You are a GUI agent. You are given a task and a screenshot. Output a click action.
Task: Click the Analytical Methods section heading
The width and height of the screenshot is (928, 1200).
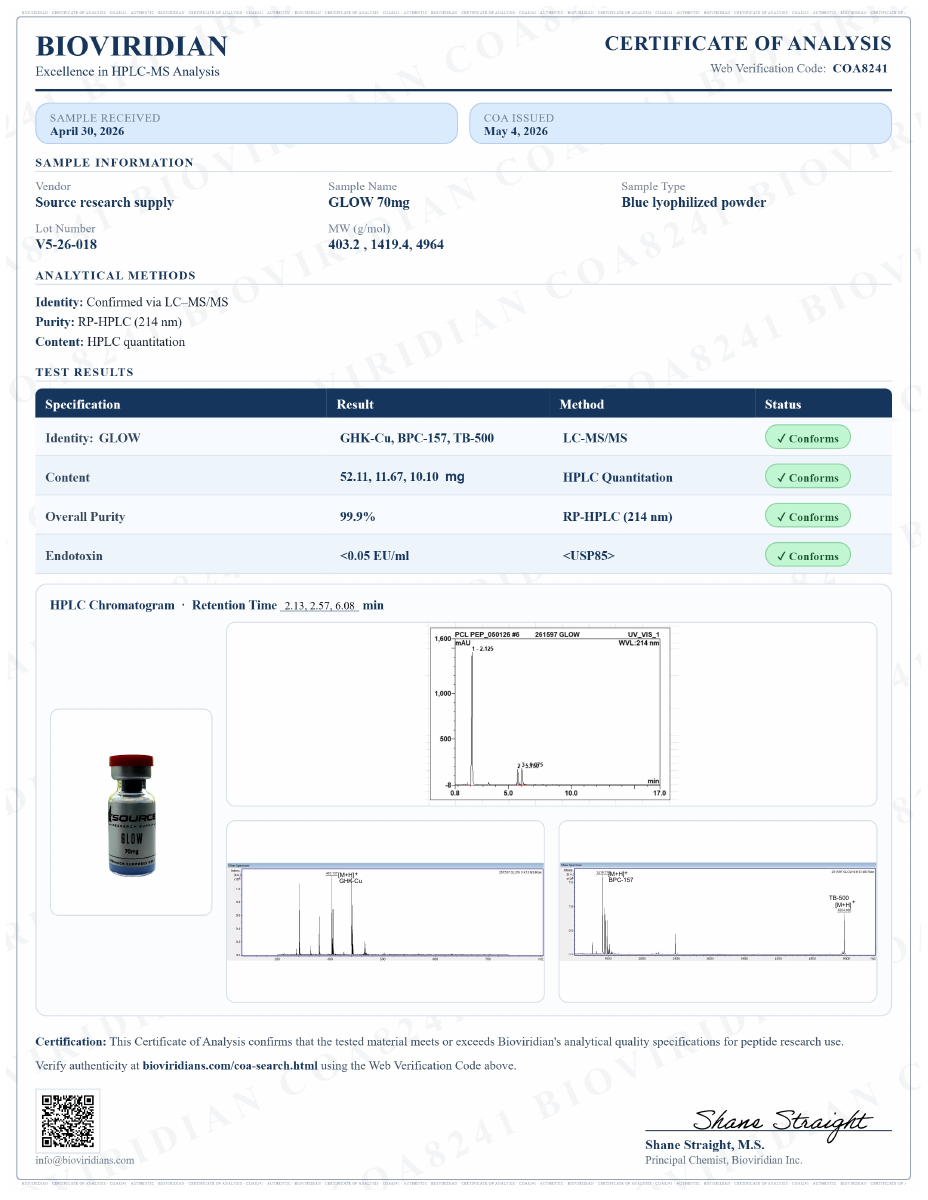pos(116,275)
